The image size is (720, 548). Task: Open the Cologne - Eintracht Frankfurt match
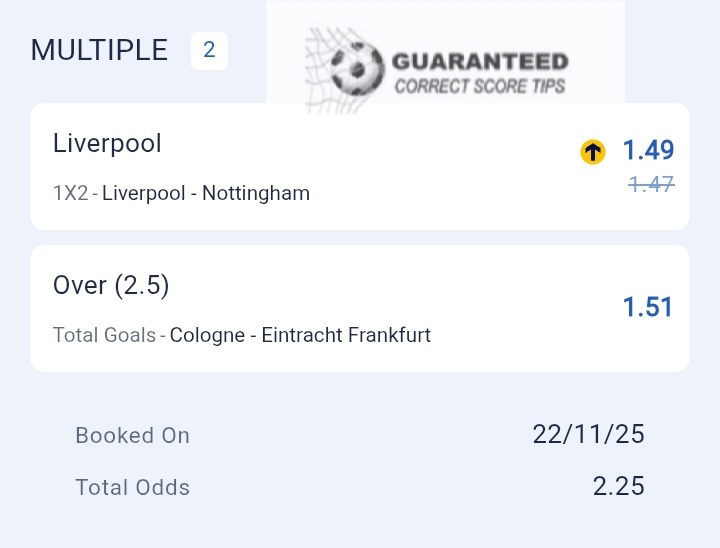click(x=300, y=335)
